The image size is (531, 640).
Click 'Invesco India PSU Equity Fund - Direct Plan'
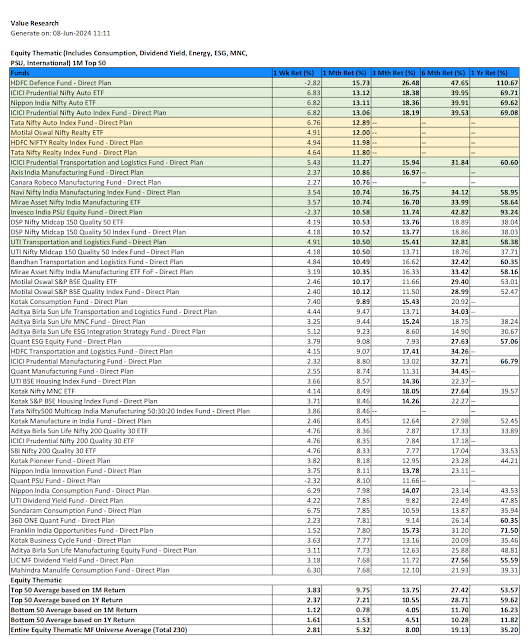pos(76,212)
